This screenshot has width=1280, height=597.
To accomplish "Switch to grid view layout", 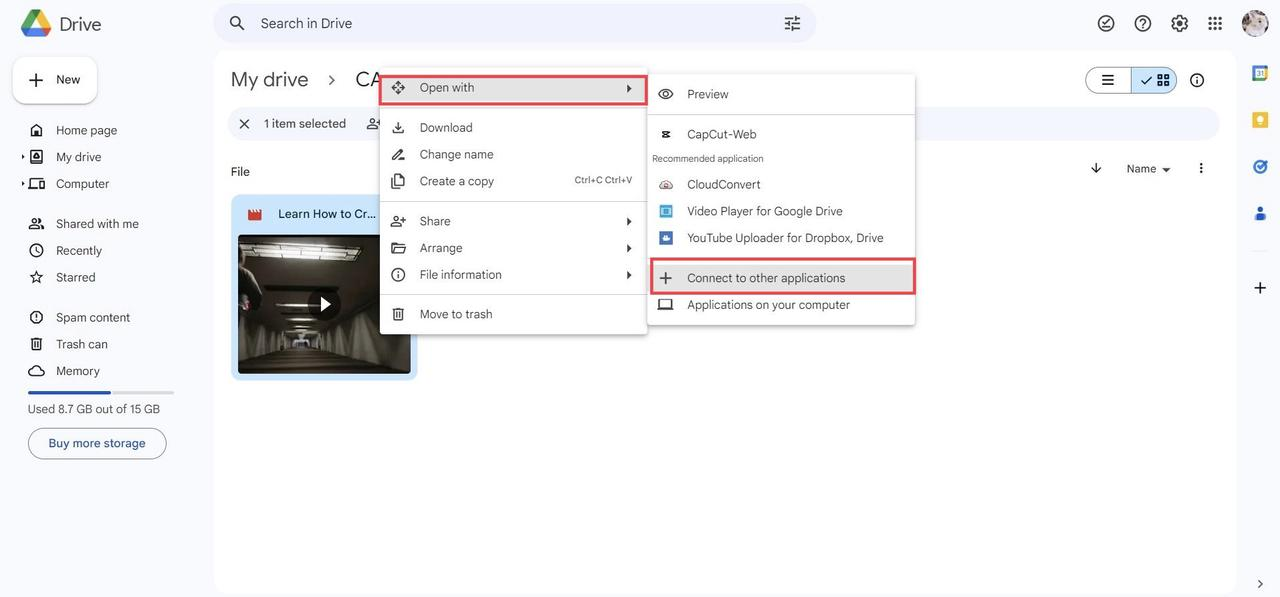I will [1154, 80].
